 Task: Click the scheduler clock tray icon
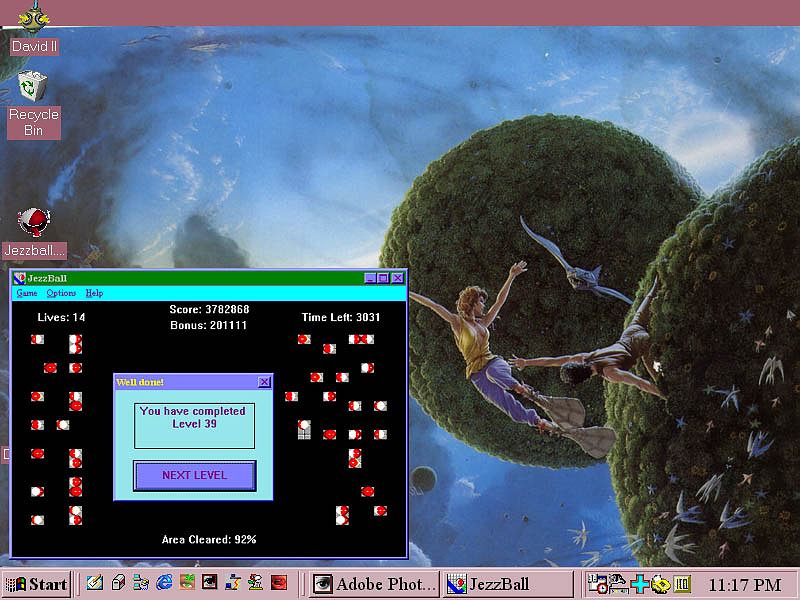pyautogui.click(x=597, y=584)
